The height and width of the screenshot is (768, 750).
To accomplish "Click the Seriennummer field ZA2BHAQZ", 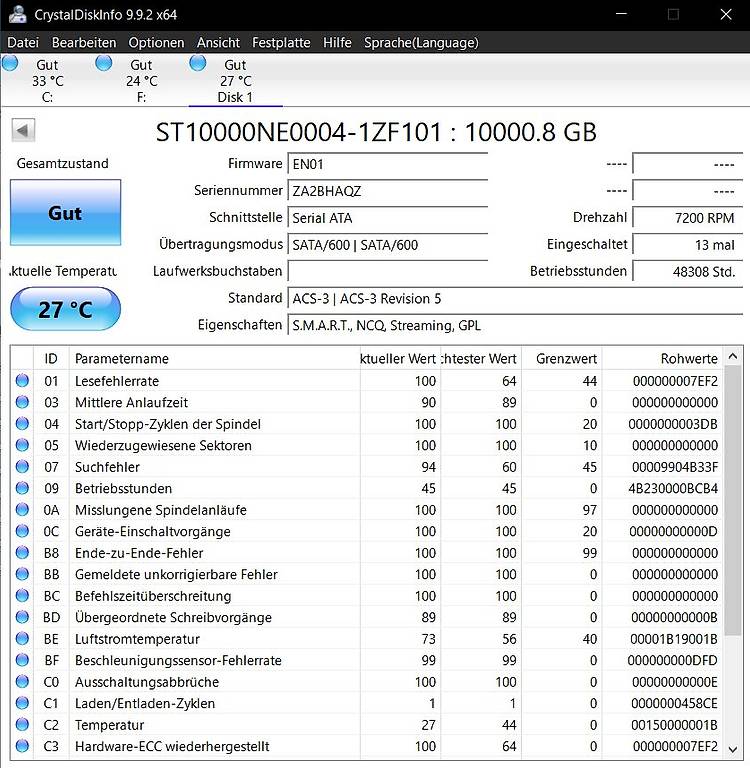I will pos(387,191).
